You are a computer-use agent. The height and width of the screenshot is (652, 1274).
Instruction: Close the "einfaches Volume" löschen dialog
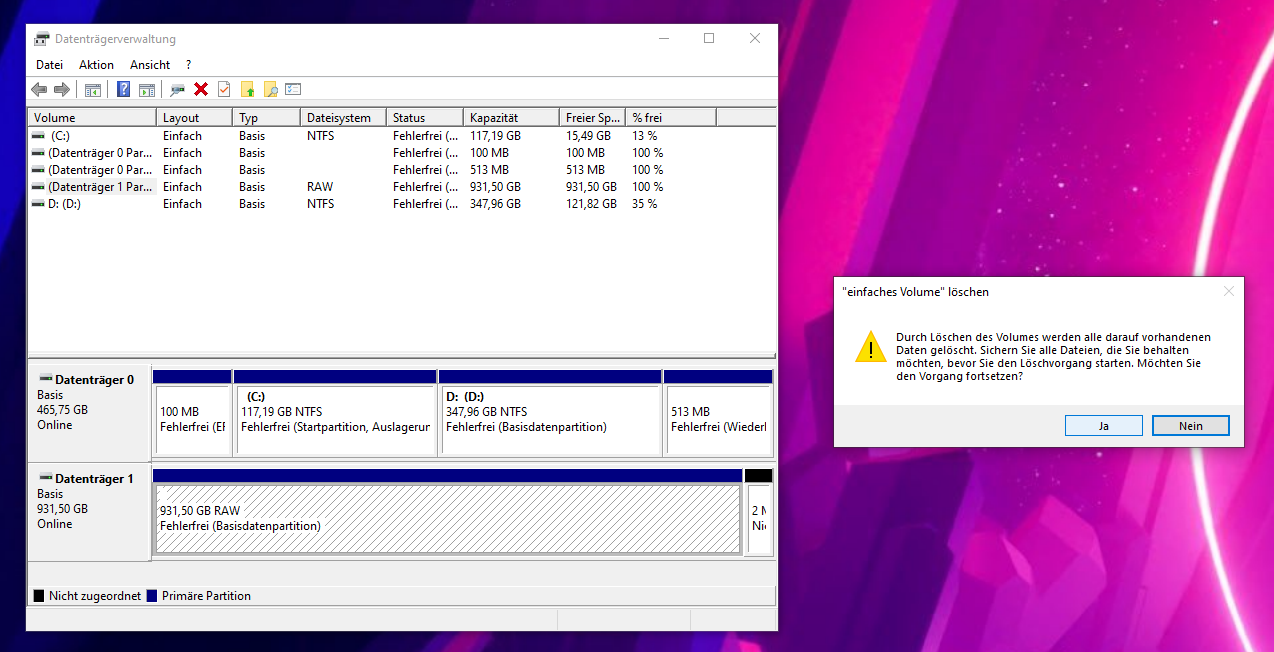click(x=1229, y=292)
